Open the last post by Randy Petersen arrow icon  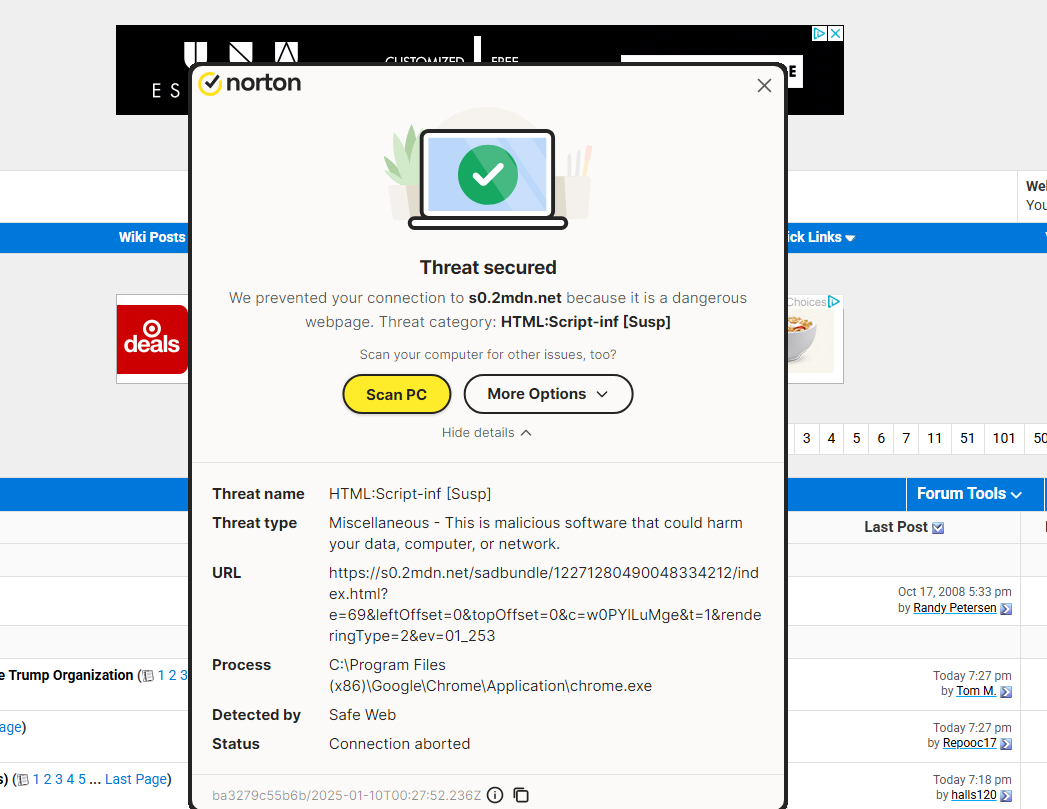(1006, 608)
